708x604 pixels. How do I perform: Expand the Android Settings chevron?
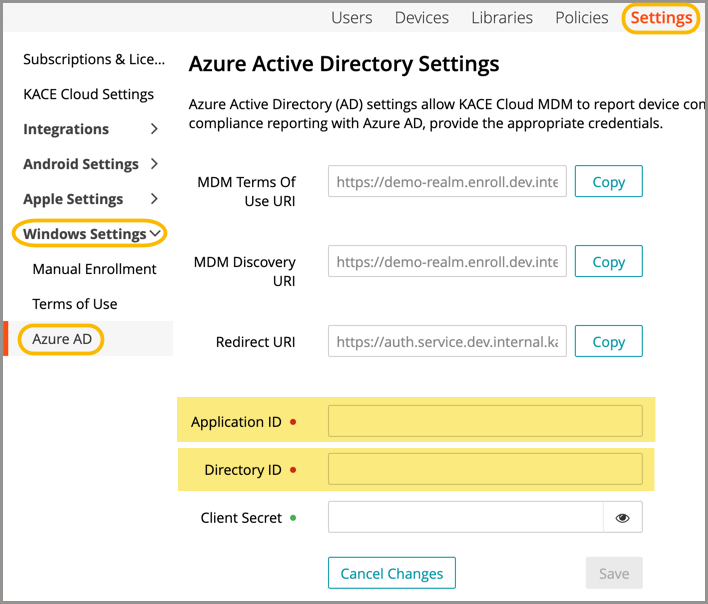154,164
